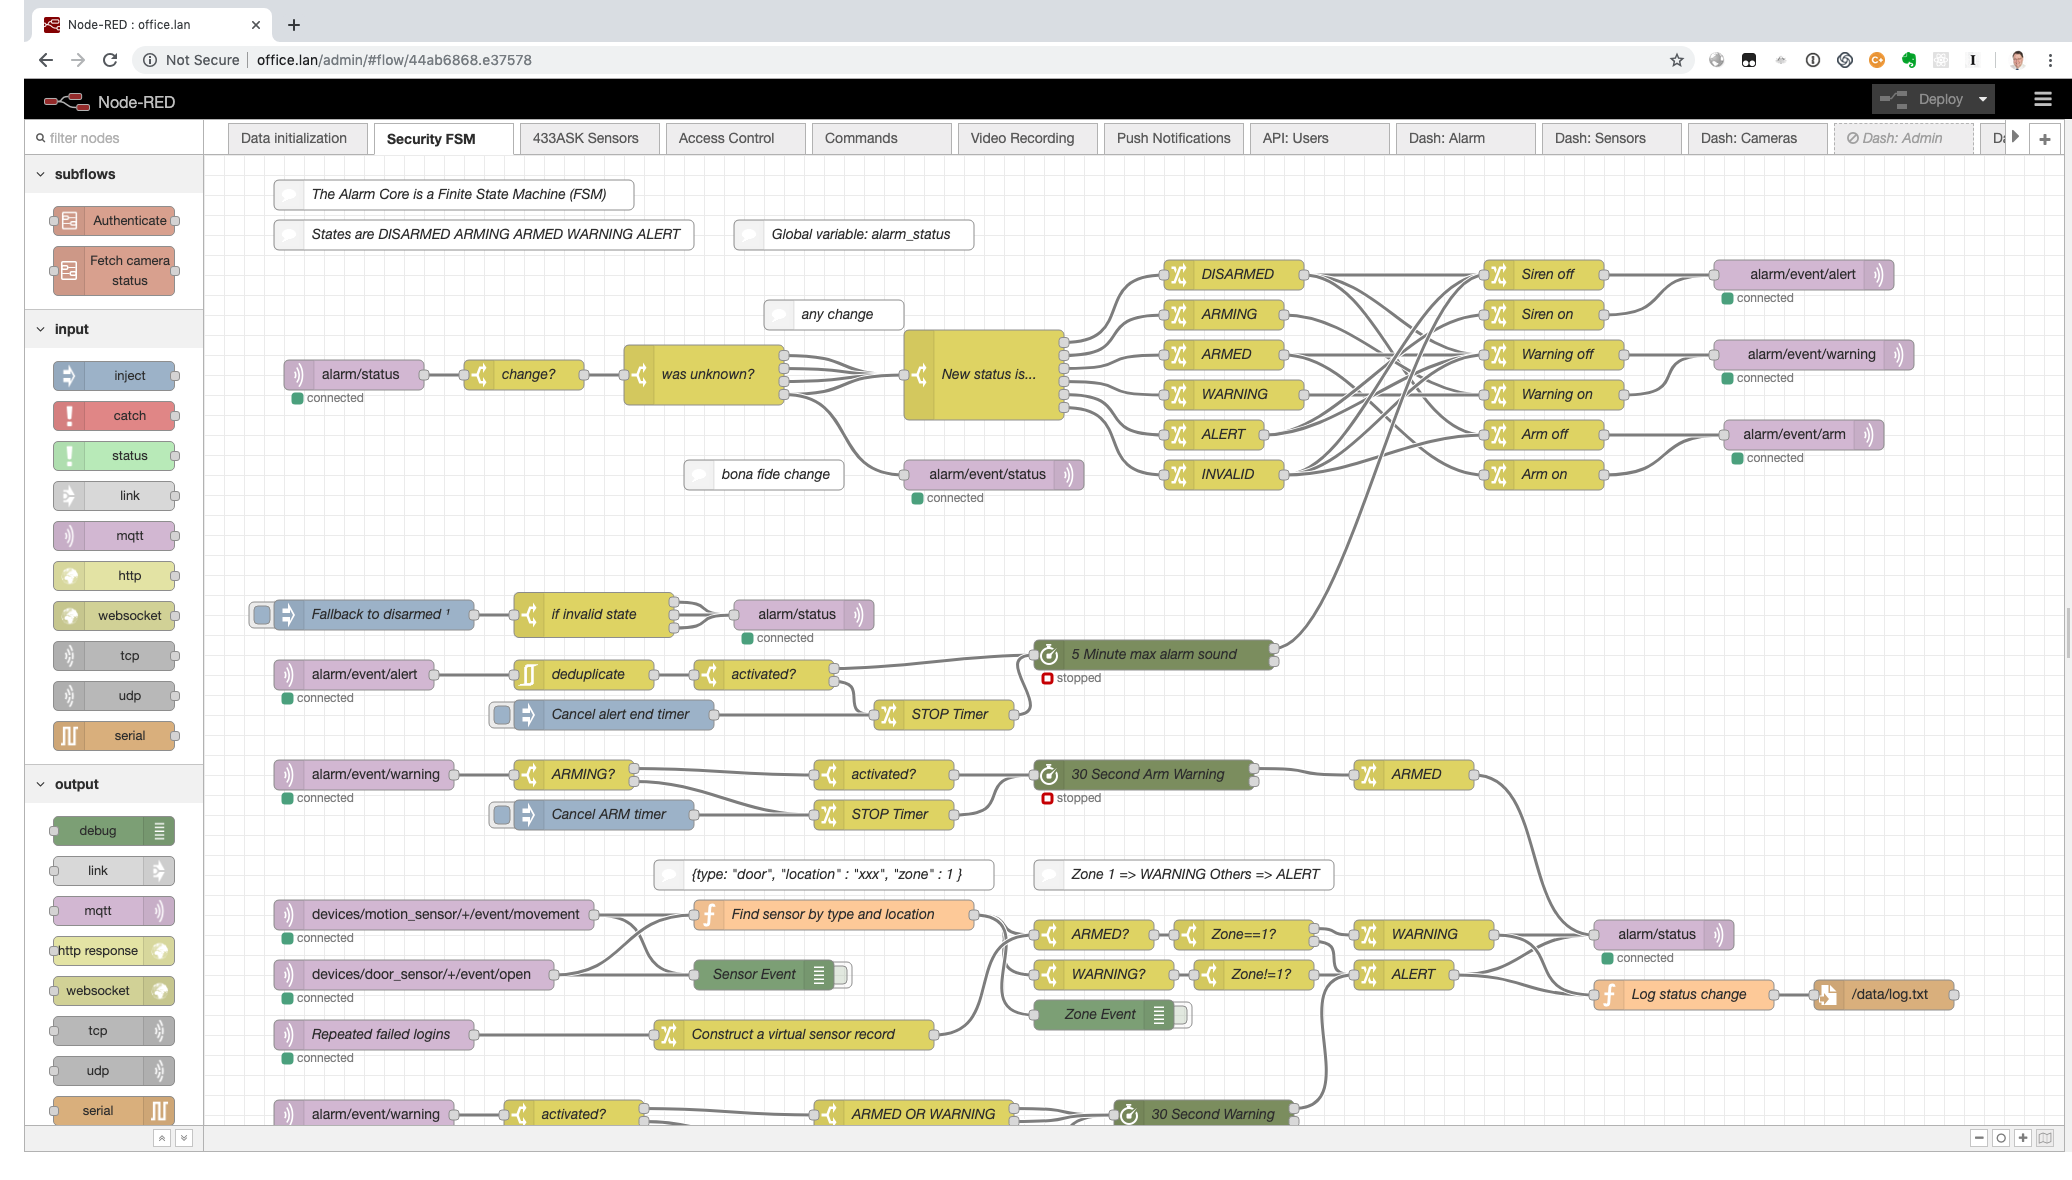Click the browser address bar
This screenshot has width=2072, height=1180.
900,60
